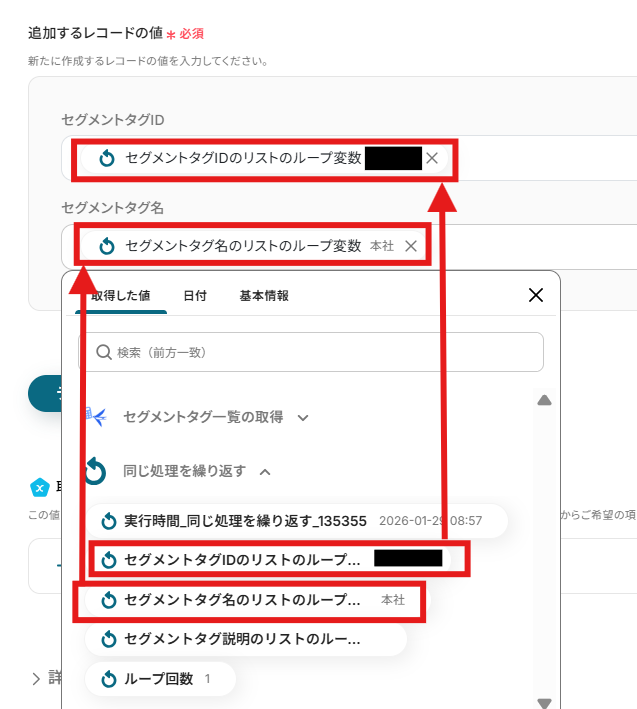
Task: Click the scrollbar up arrow in popup
Action: pyautogui.click(x=544, y=401)
